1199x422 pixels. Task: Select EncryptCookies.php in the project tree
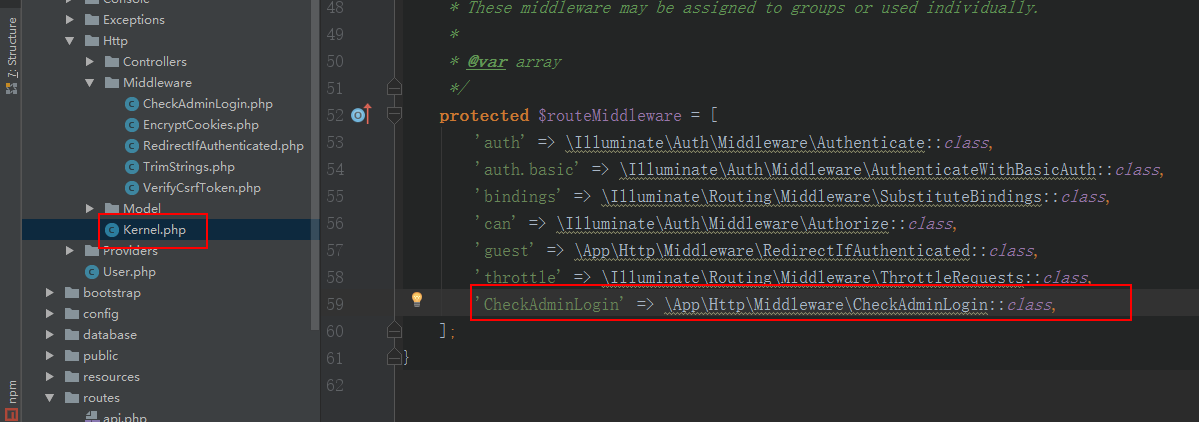tap(201, 125)
